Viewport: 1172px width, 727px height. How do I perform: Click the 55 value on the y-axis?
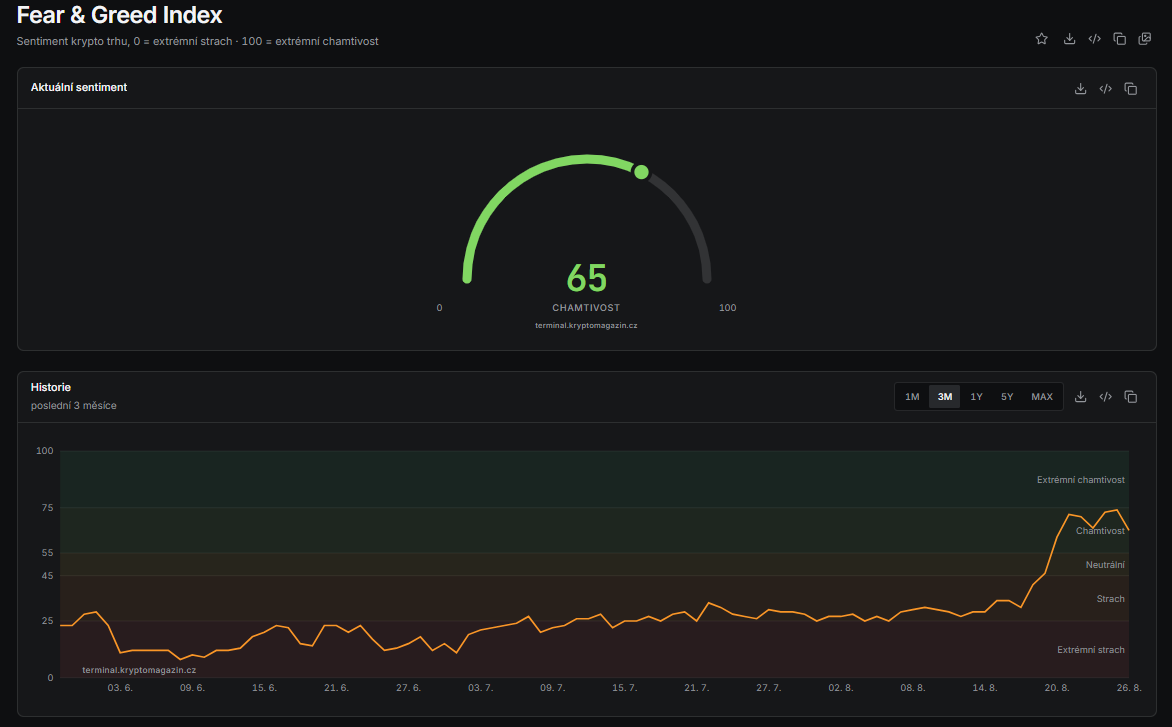pyautogui.click(x=48, y=553)
